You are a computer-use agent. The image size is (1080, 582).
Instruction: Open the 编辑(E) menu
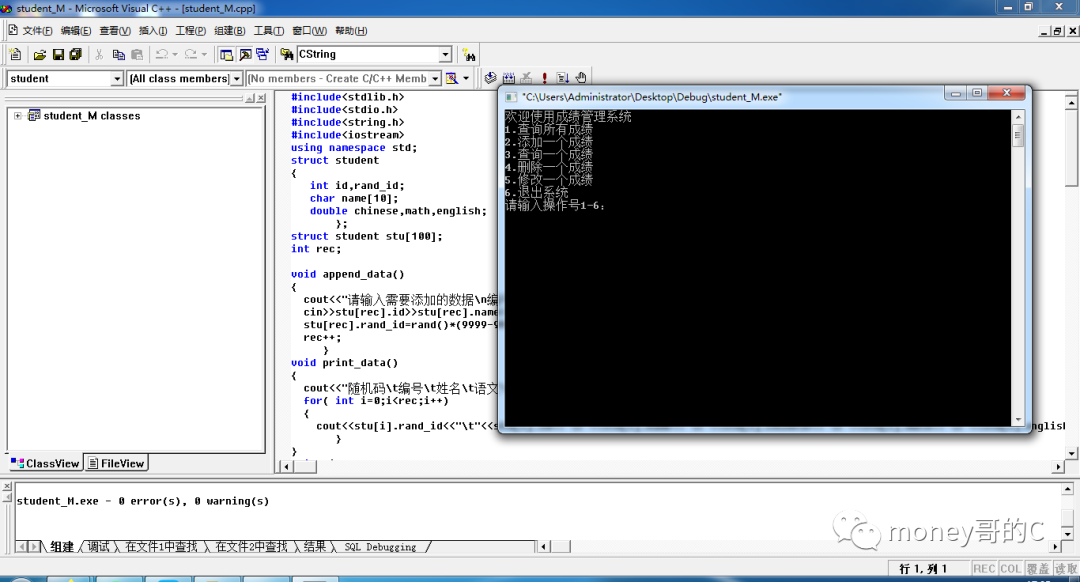[76, 30]
